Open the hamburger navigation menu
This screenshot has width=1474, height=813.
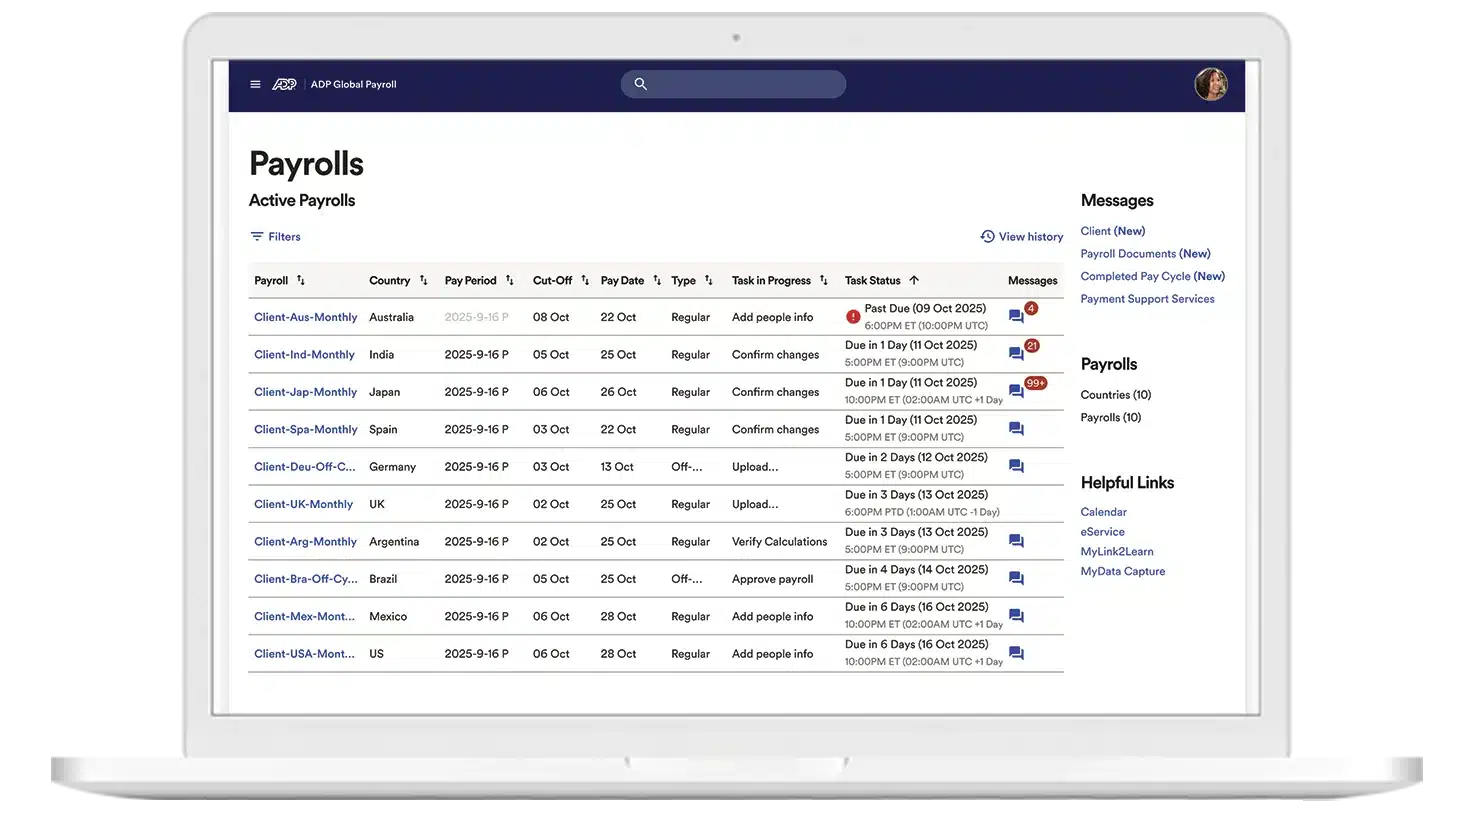pos(255,84)
